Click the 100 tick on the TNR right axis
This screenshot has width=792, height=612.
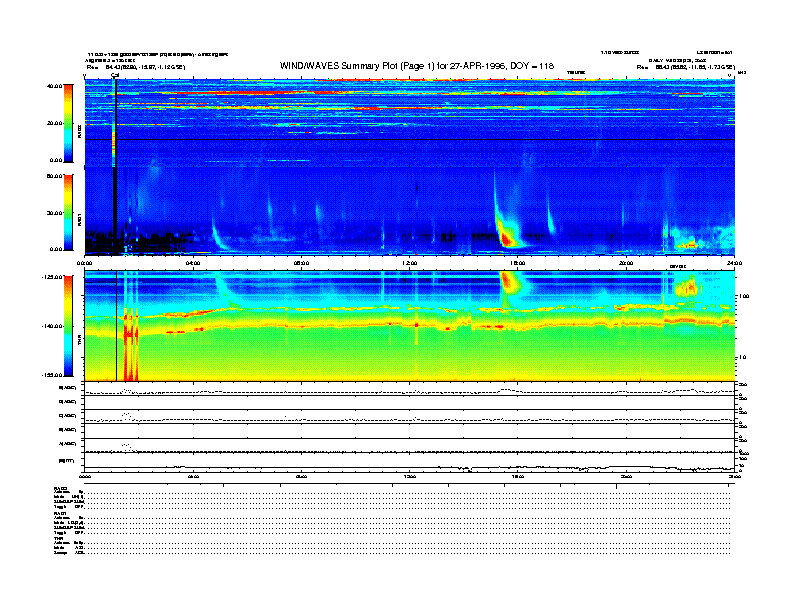pyautogui.click(x=744, y=296)
